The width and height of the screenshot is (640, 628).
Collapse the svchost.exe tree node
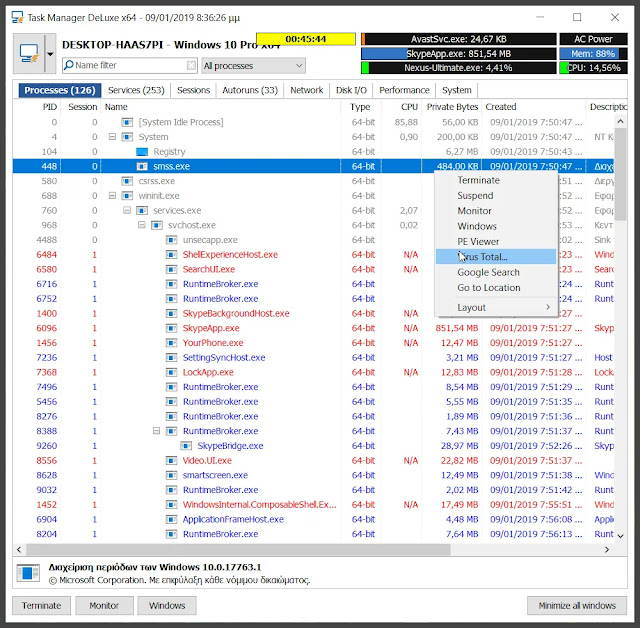coord(142,225)
